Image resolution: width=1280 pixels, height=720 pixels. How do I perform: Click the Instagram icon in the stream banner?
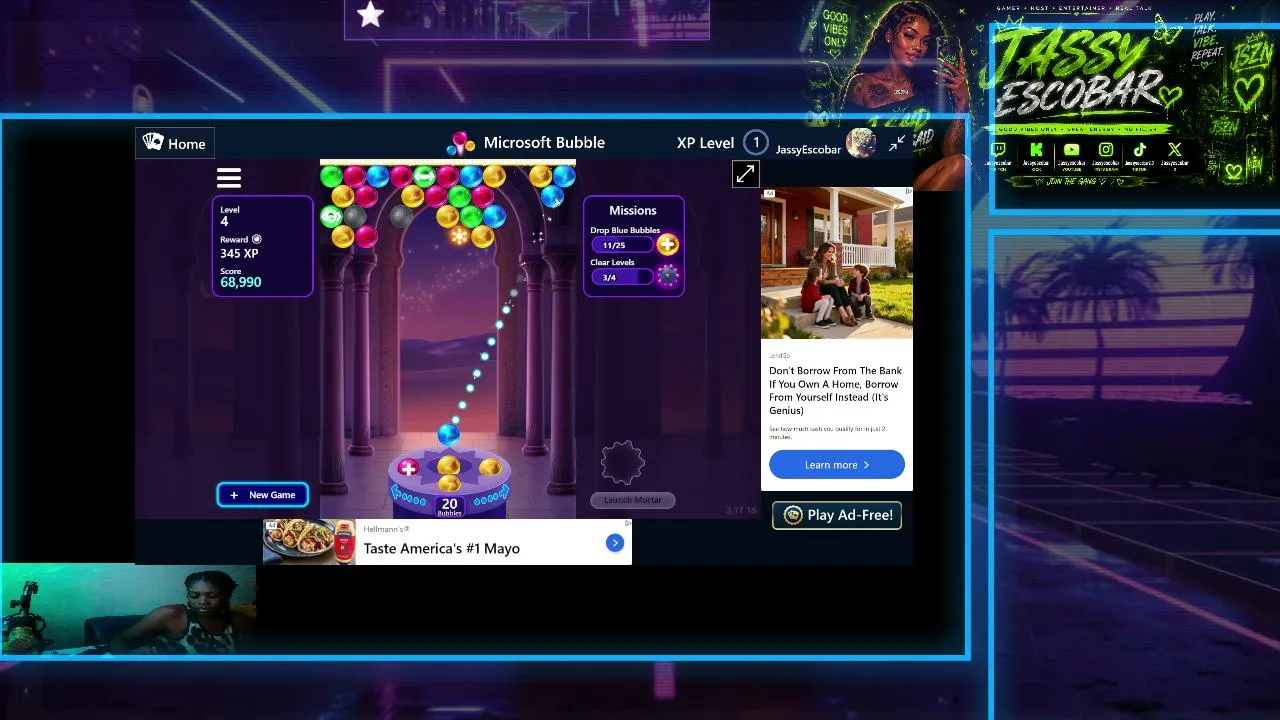coord(1106,151)
